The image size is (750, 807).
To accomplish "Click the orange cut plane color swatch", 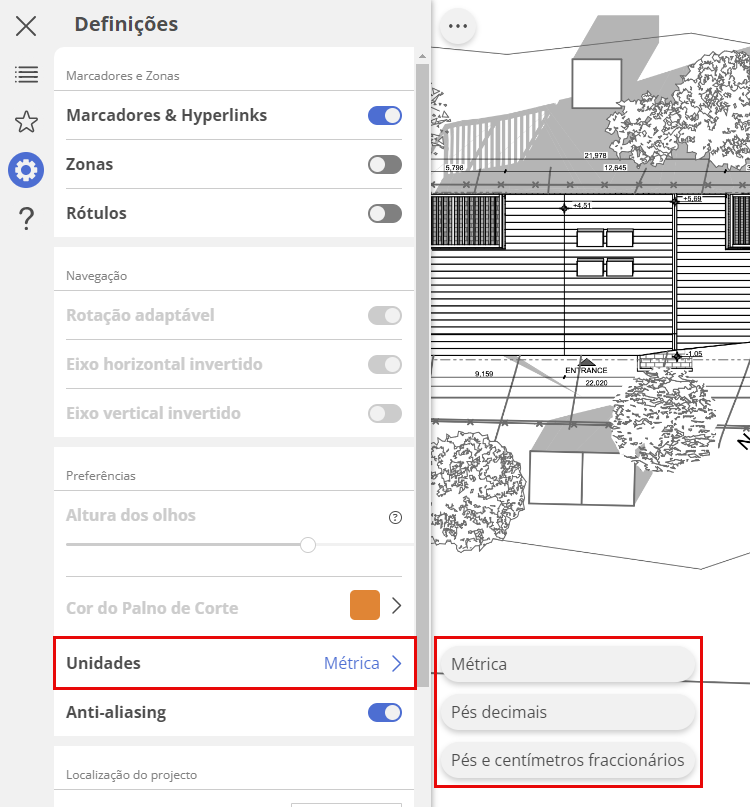I will (x=365, y=606).
